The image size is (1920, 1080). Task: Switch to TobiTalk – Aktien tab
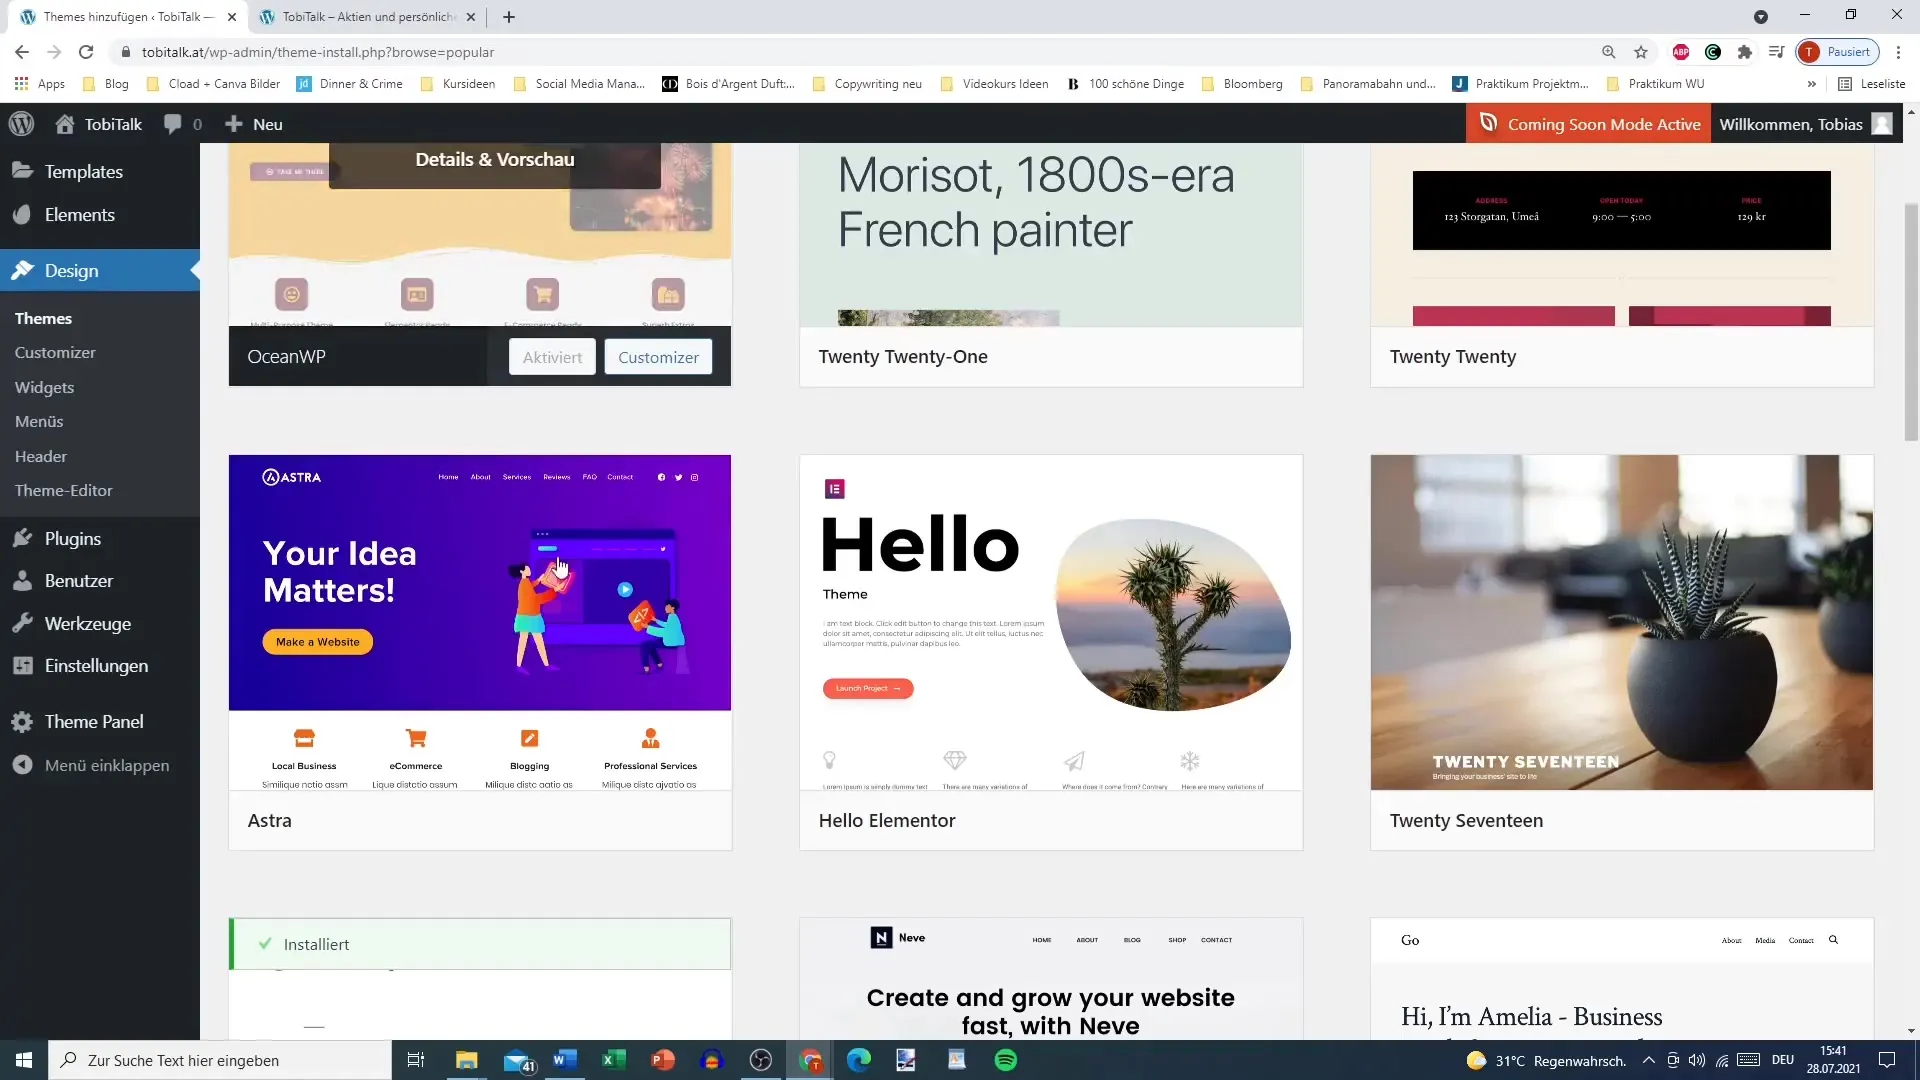(x=369, y=17)
